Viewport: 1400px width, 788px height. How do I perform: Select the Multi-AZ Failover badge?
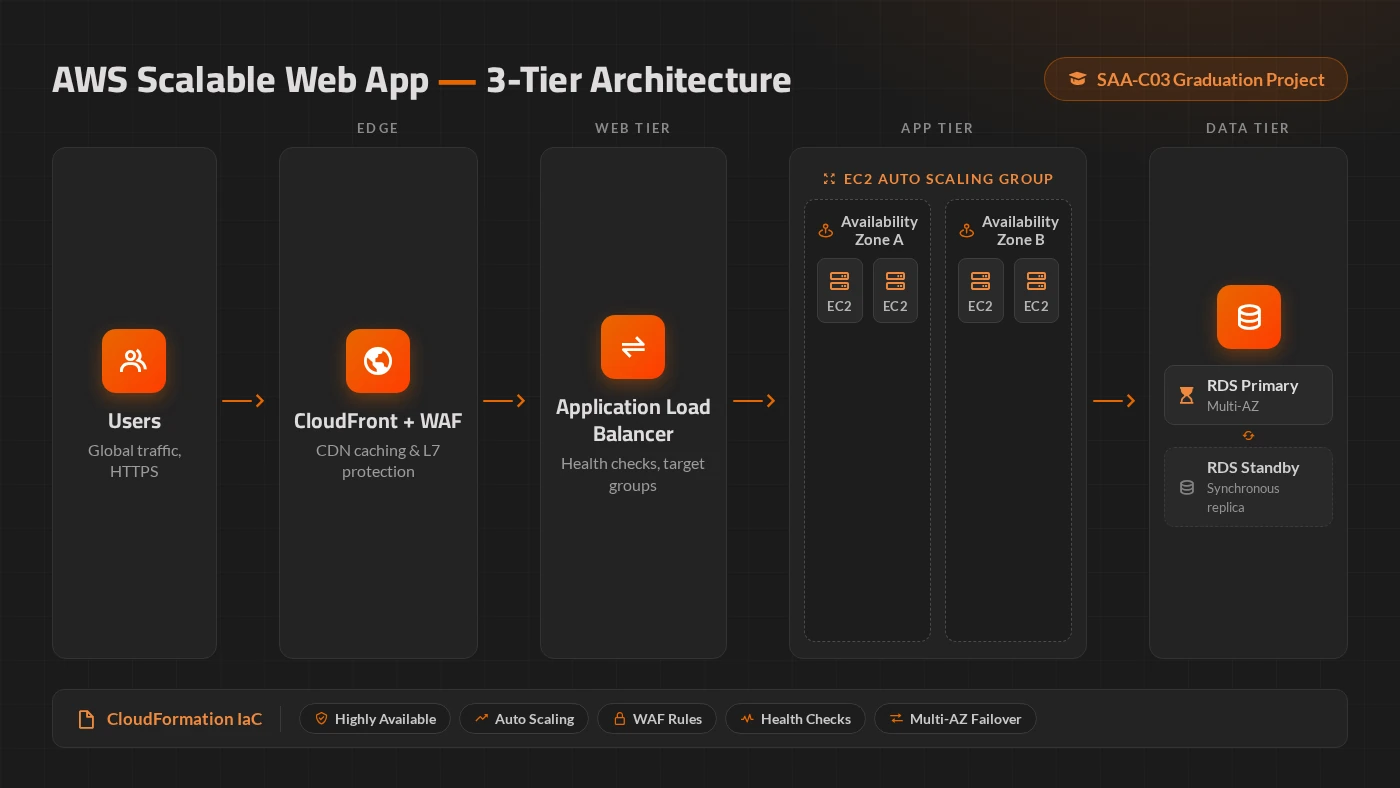(x=955, y=719)
